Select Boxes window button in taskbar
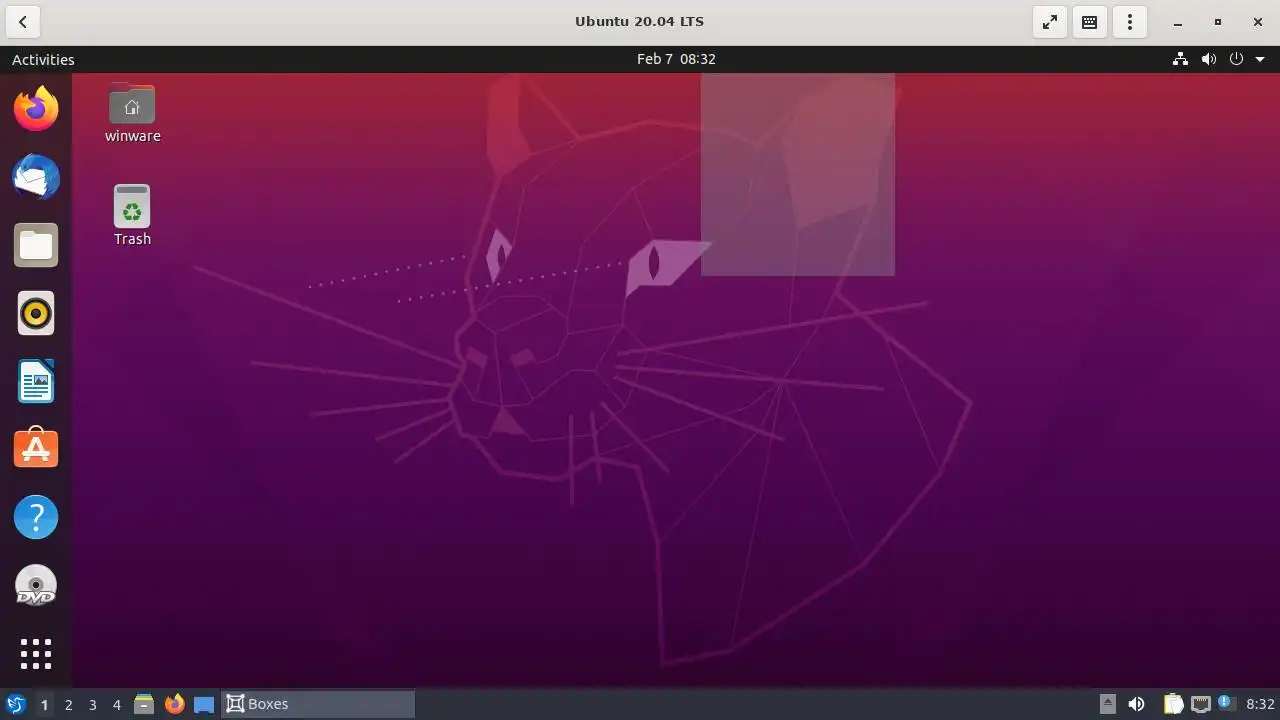1280x720 pixels. (x=318, y=704)
